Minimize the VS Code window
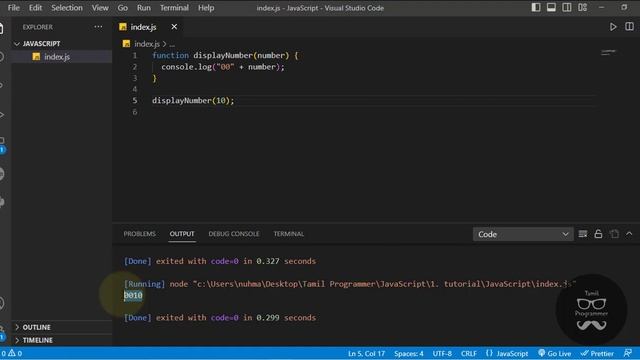The image size is (640, 360). click(x=602, y=7)
